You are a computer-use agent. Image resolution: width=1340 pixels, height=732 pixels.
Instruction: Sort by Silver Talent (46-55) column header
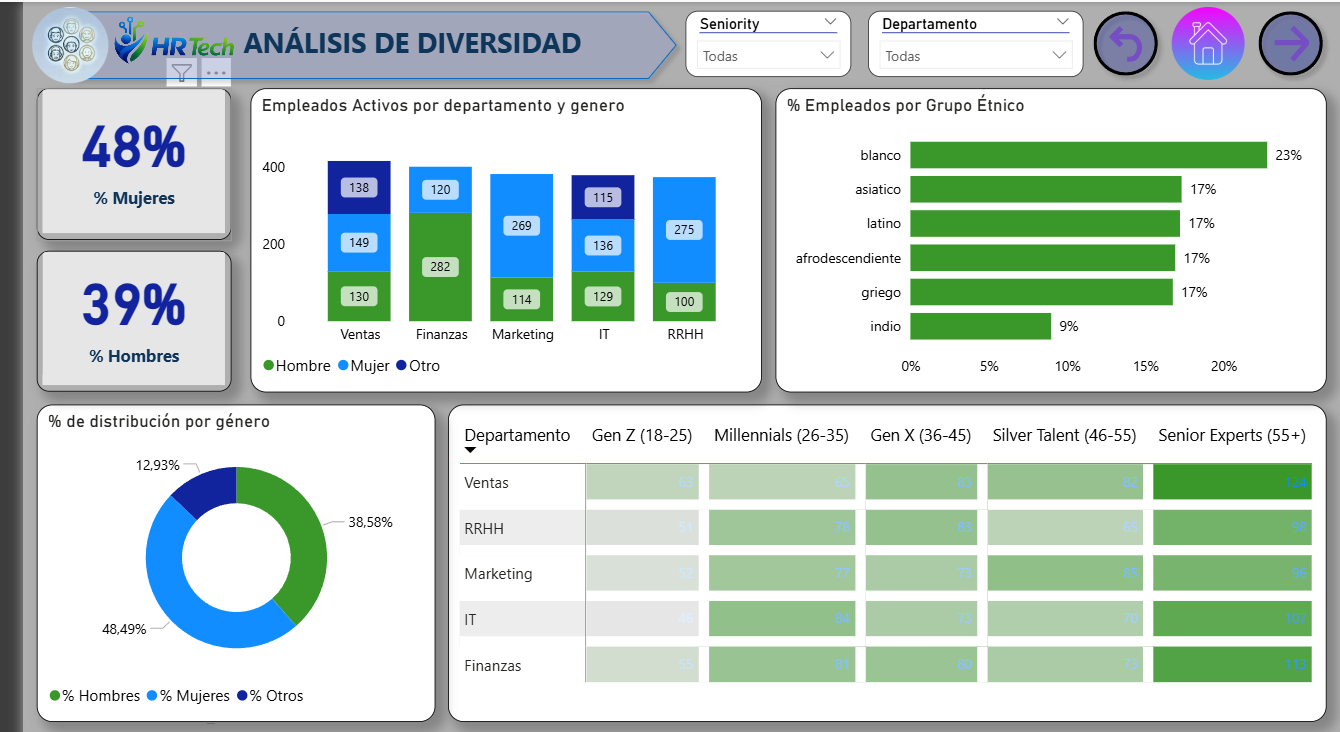click(x=1064, y=435)
